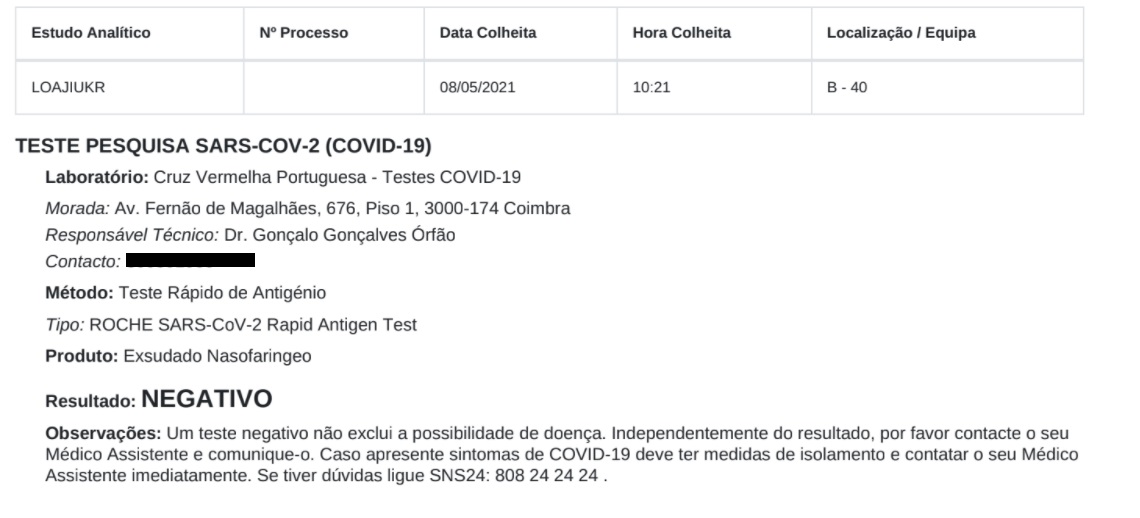Image resolution: width=1140 pixels, height=518 pixels.
Task: Click the Hora Colheita column header
Action: click(x=714, y=33)
